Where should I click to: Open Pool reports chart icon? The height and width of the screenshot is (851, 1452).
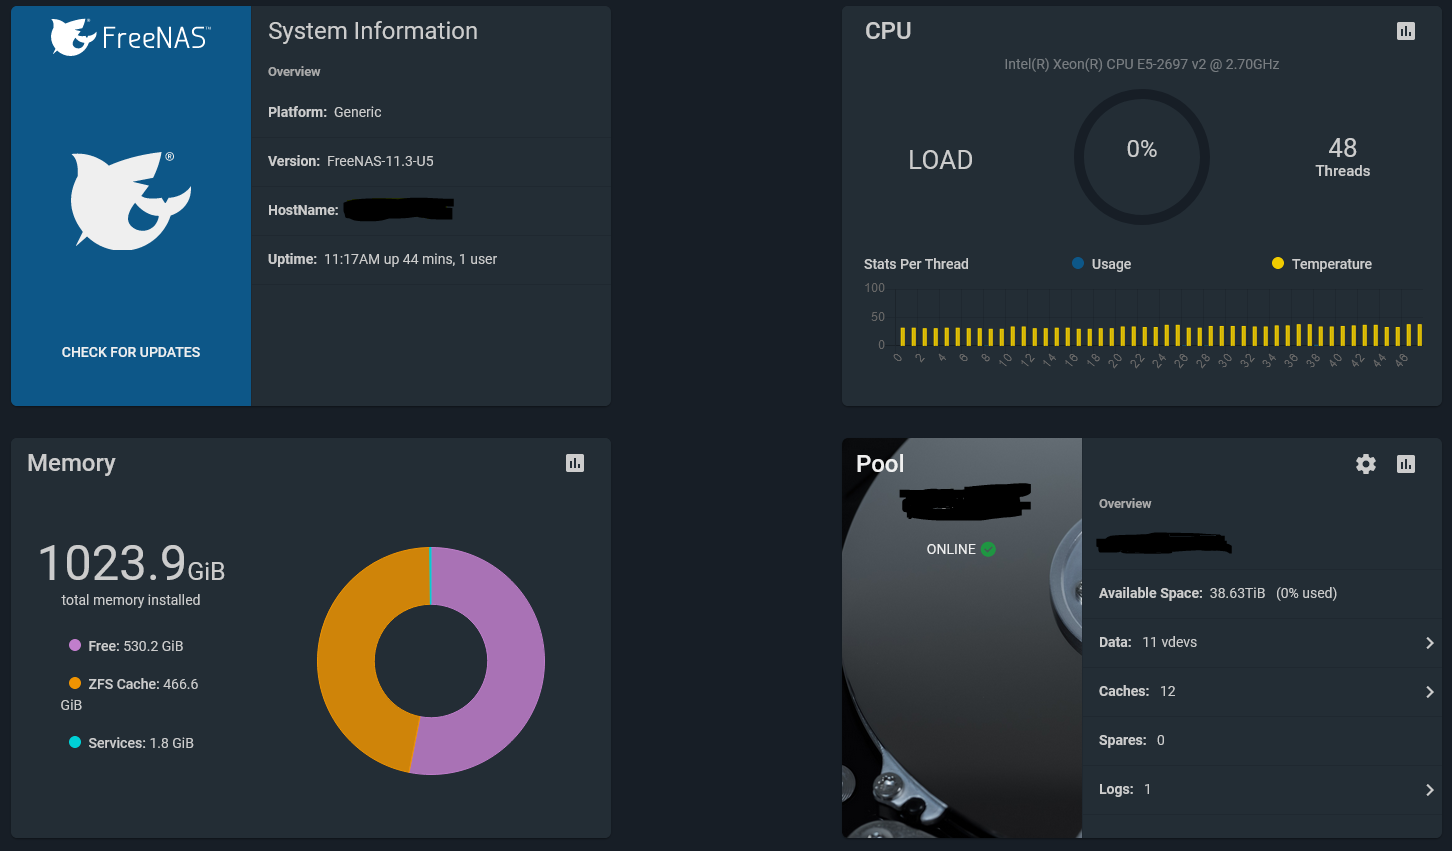pyautogui.click(x=1406, y=464)
